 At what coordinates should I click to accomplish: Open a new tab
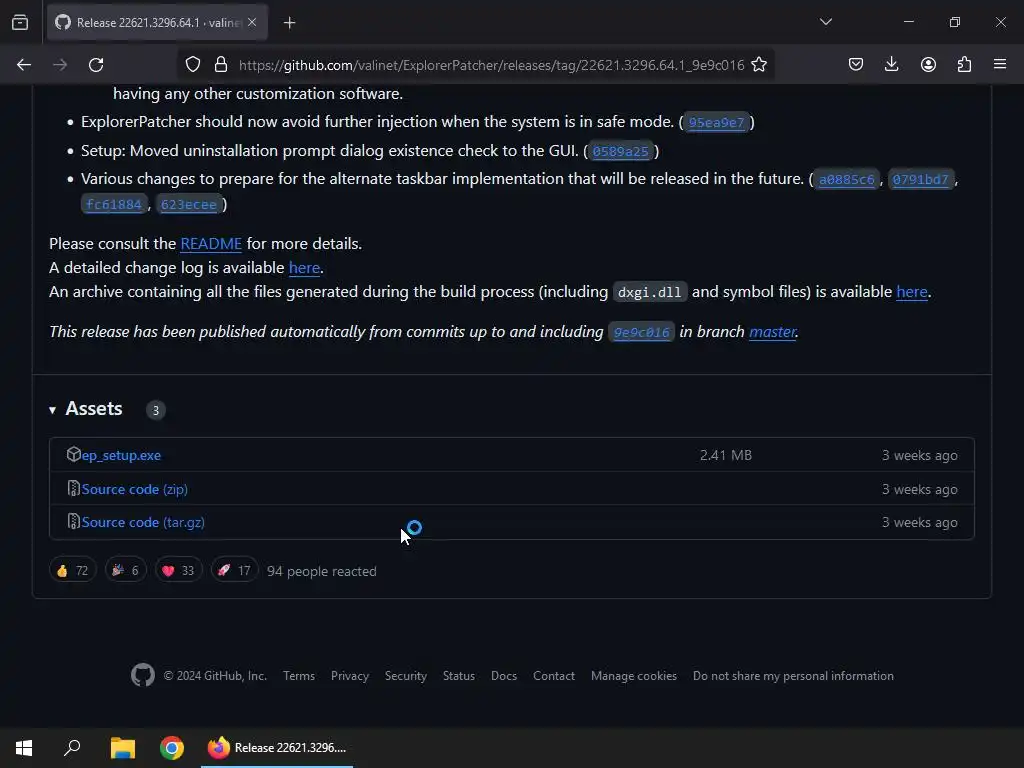pyautogui.click(x=289, y=23)
